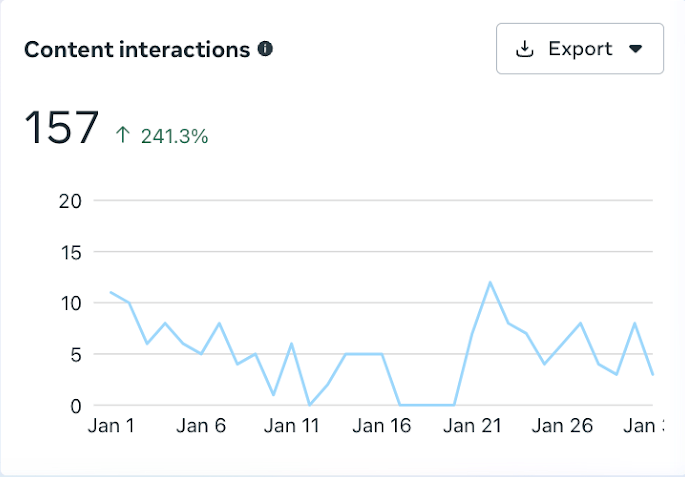Click the 20 y-axis label
This screenshot has height=477, width=689.
(x=71, y=200)
